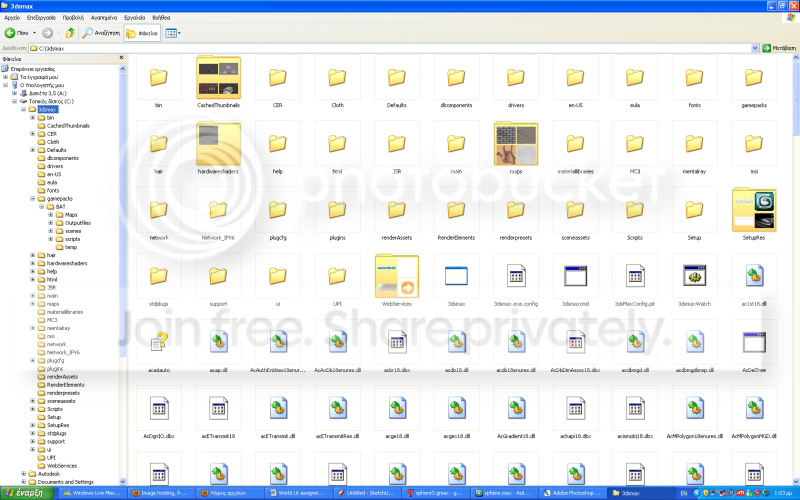Select the 3dsmaxWatch file icon
The height and width of the screenshot is (500, 800).
coord(694,276)
